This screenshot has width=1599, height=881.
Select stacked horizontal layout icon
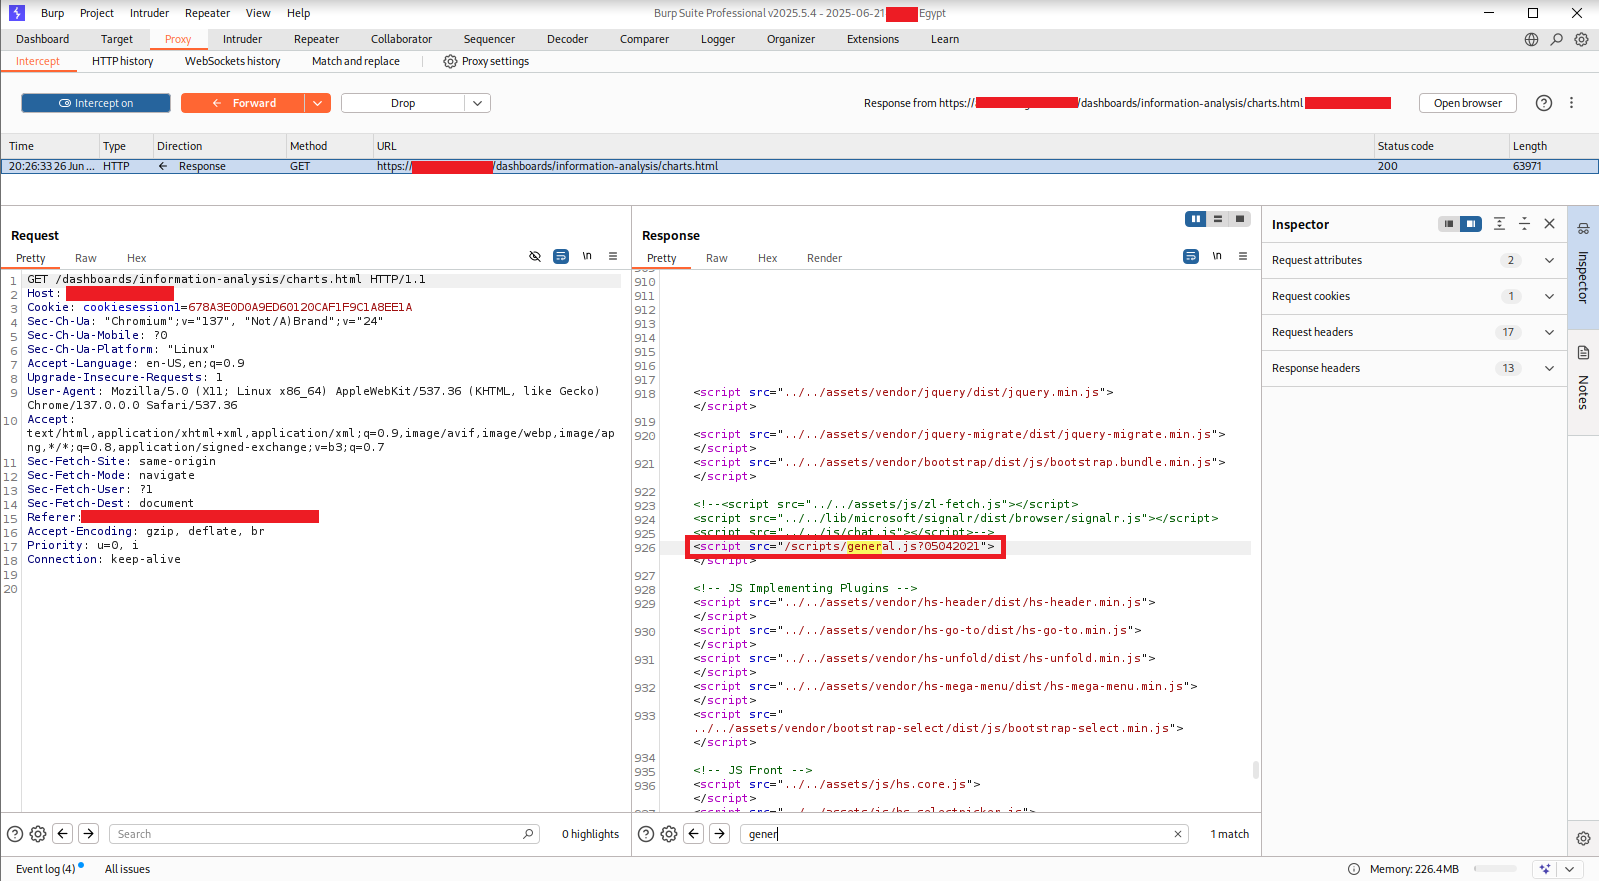[x=1218, y=219]
